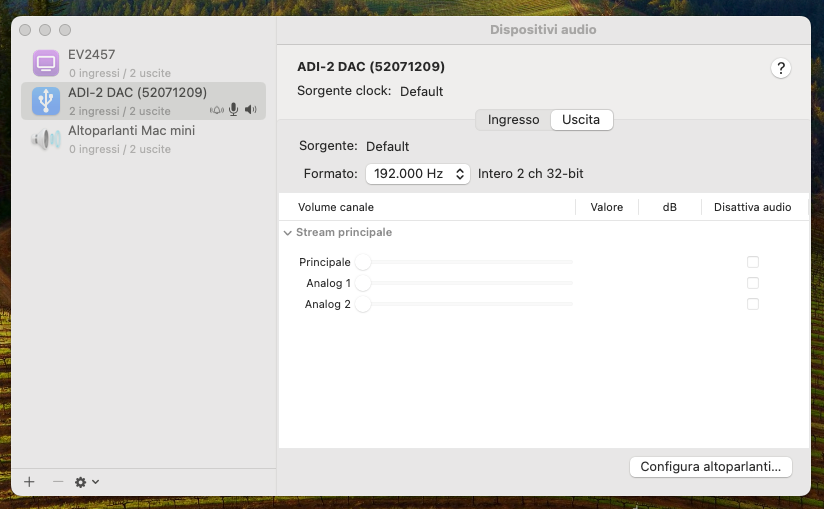The width and height of the screenshot is (824, 509).
Task: Click the Analog 2 volume slider
Action: point(464,304)
